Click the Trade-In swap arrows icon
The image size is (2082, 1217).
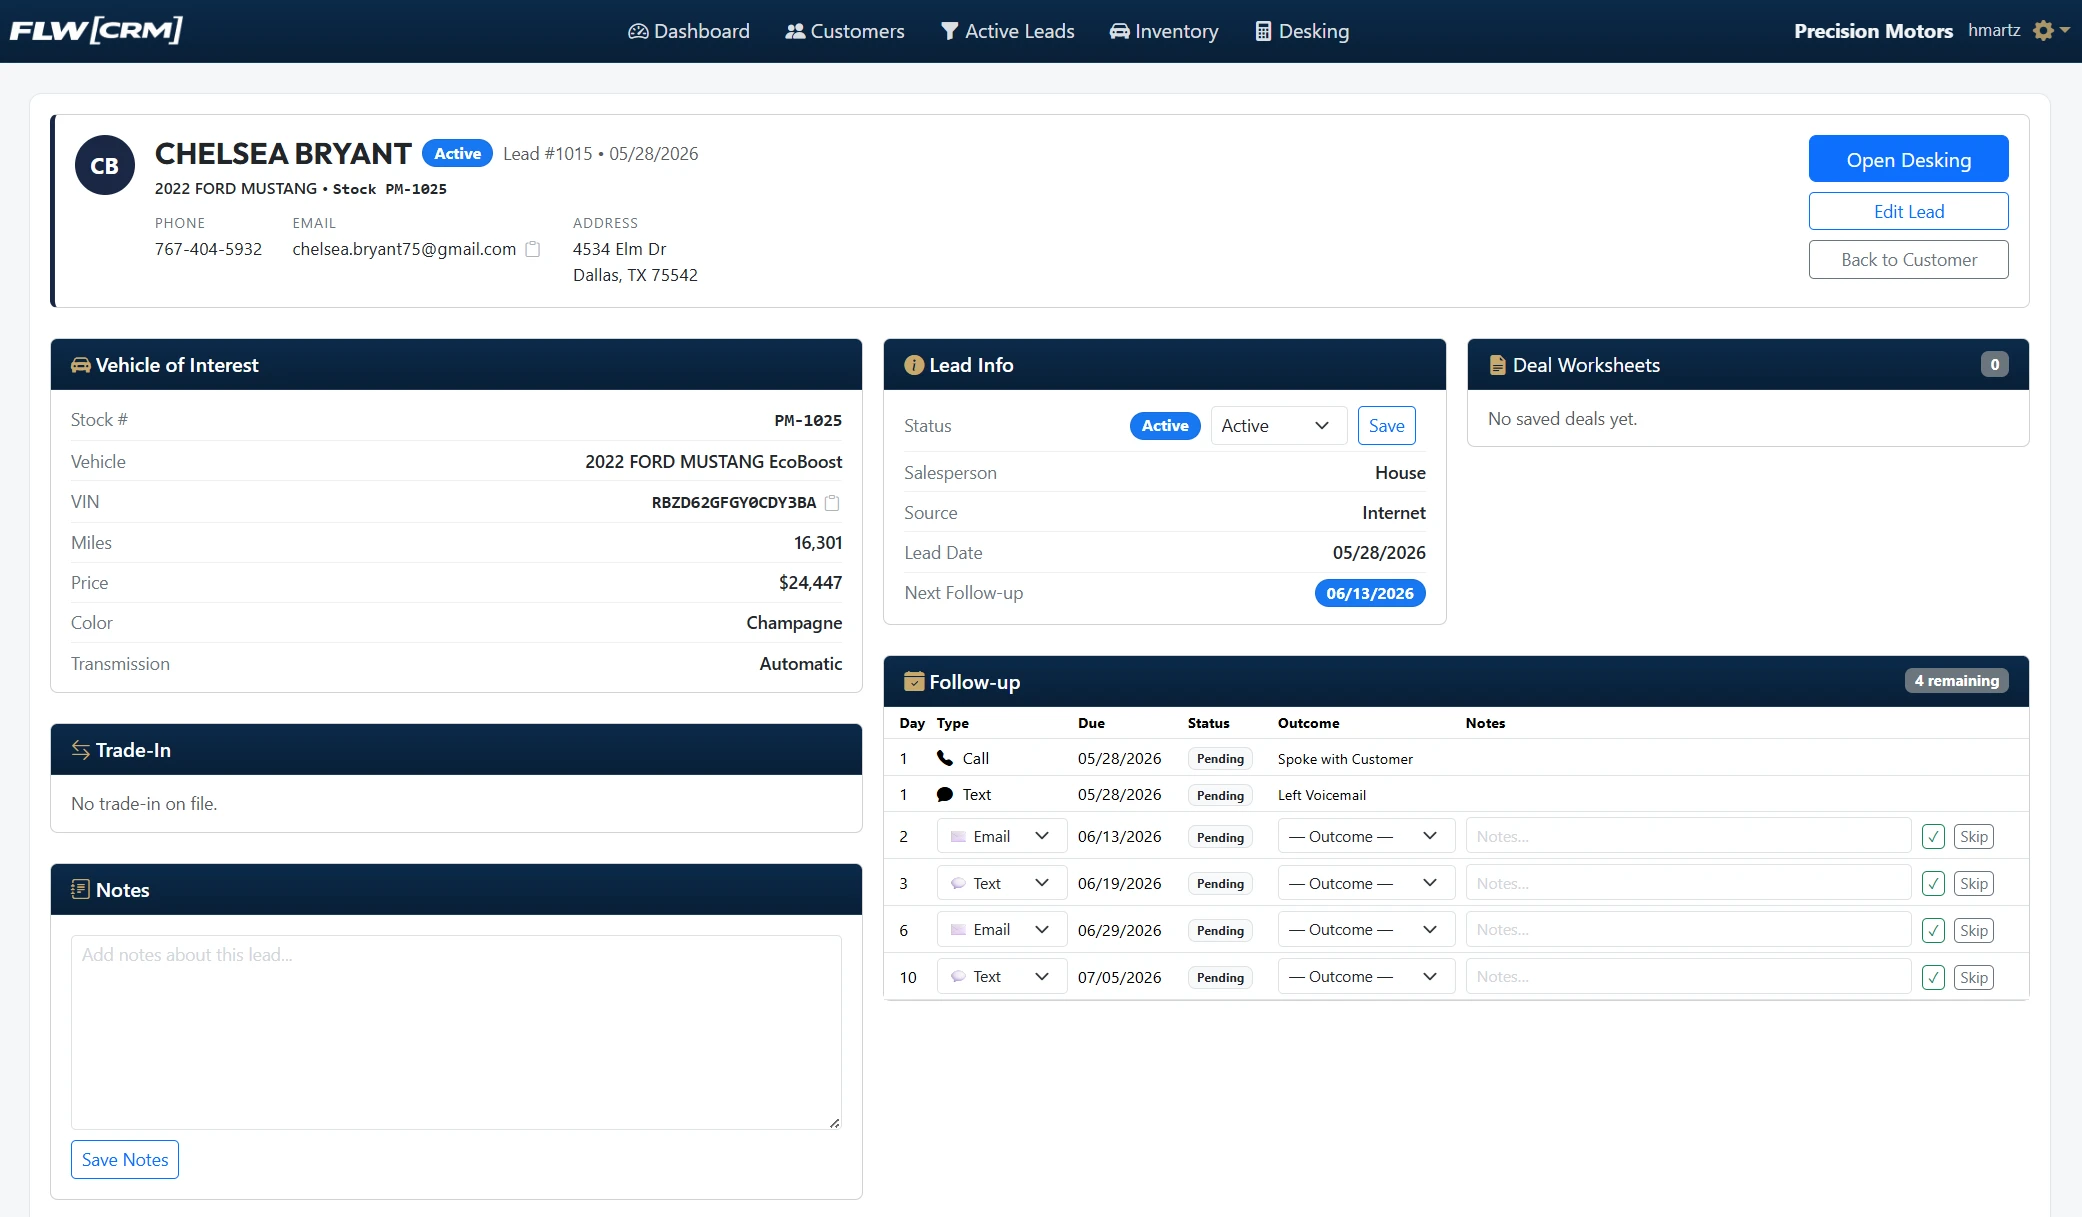point(81,750)
